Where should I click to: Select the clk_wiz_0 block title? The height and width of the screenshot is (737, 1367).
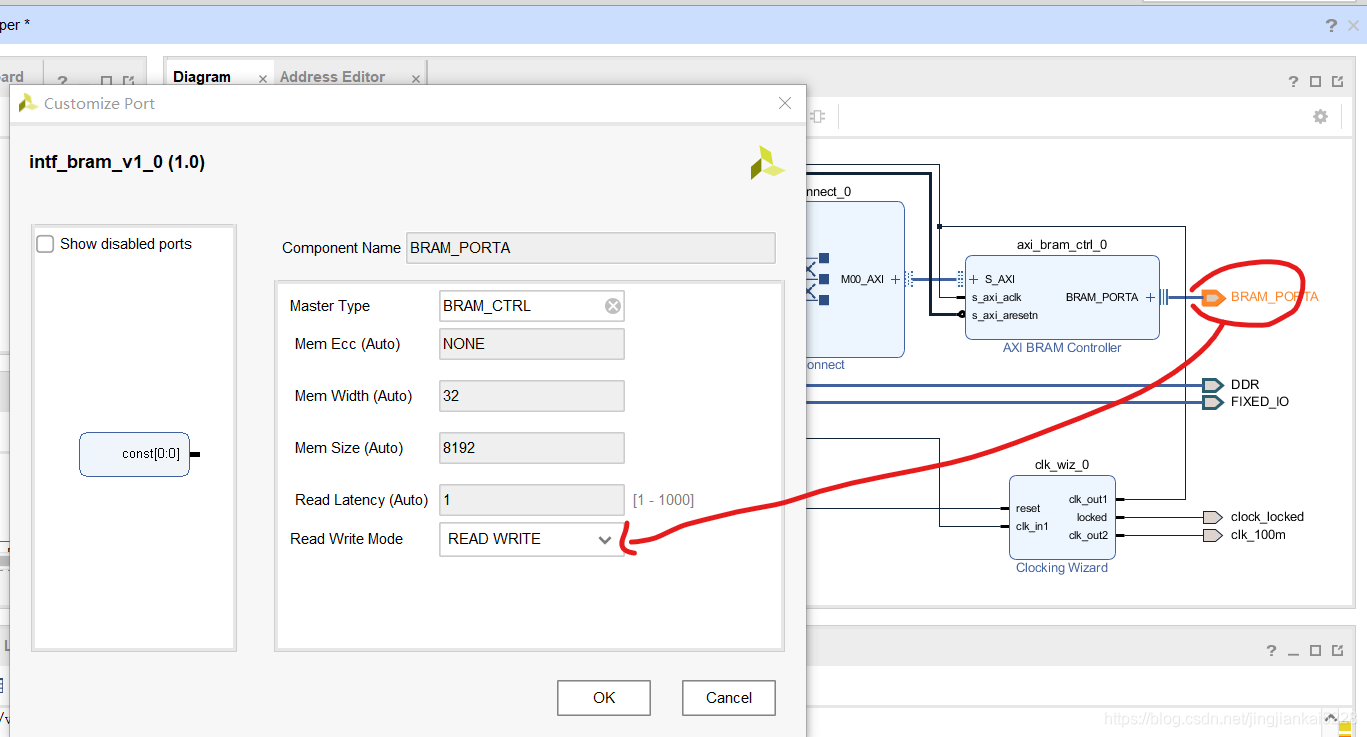click(x=1062, y=465)
